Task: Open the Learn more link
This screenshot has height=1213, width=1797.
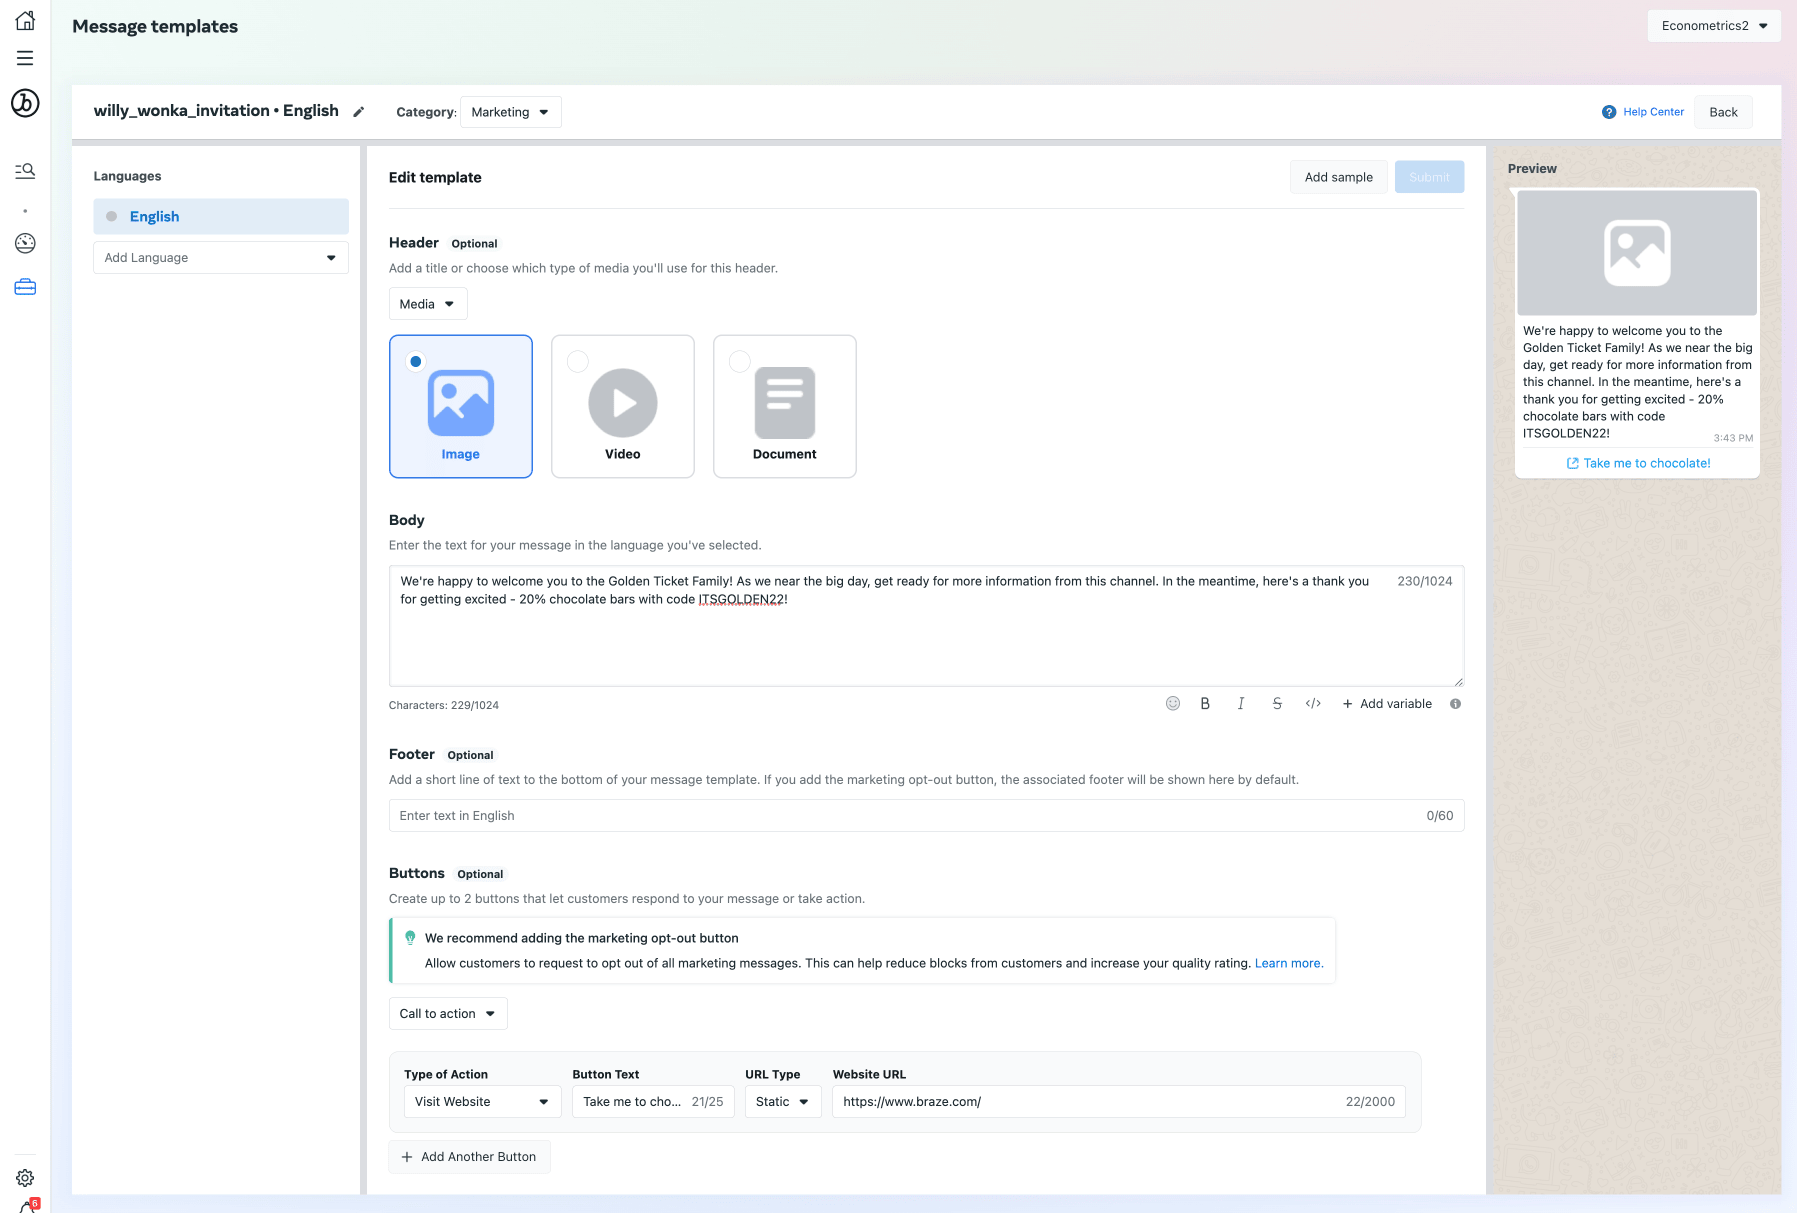Action: click(1289, 963)
